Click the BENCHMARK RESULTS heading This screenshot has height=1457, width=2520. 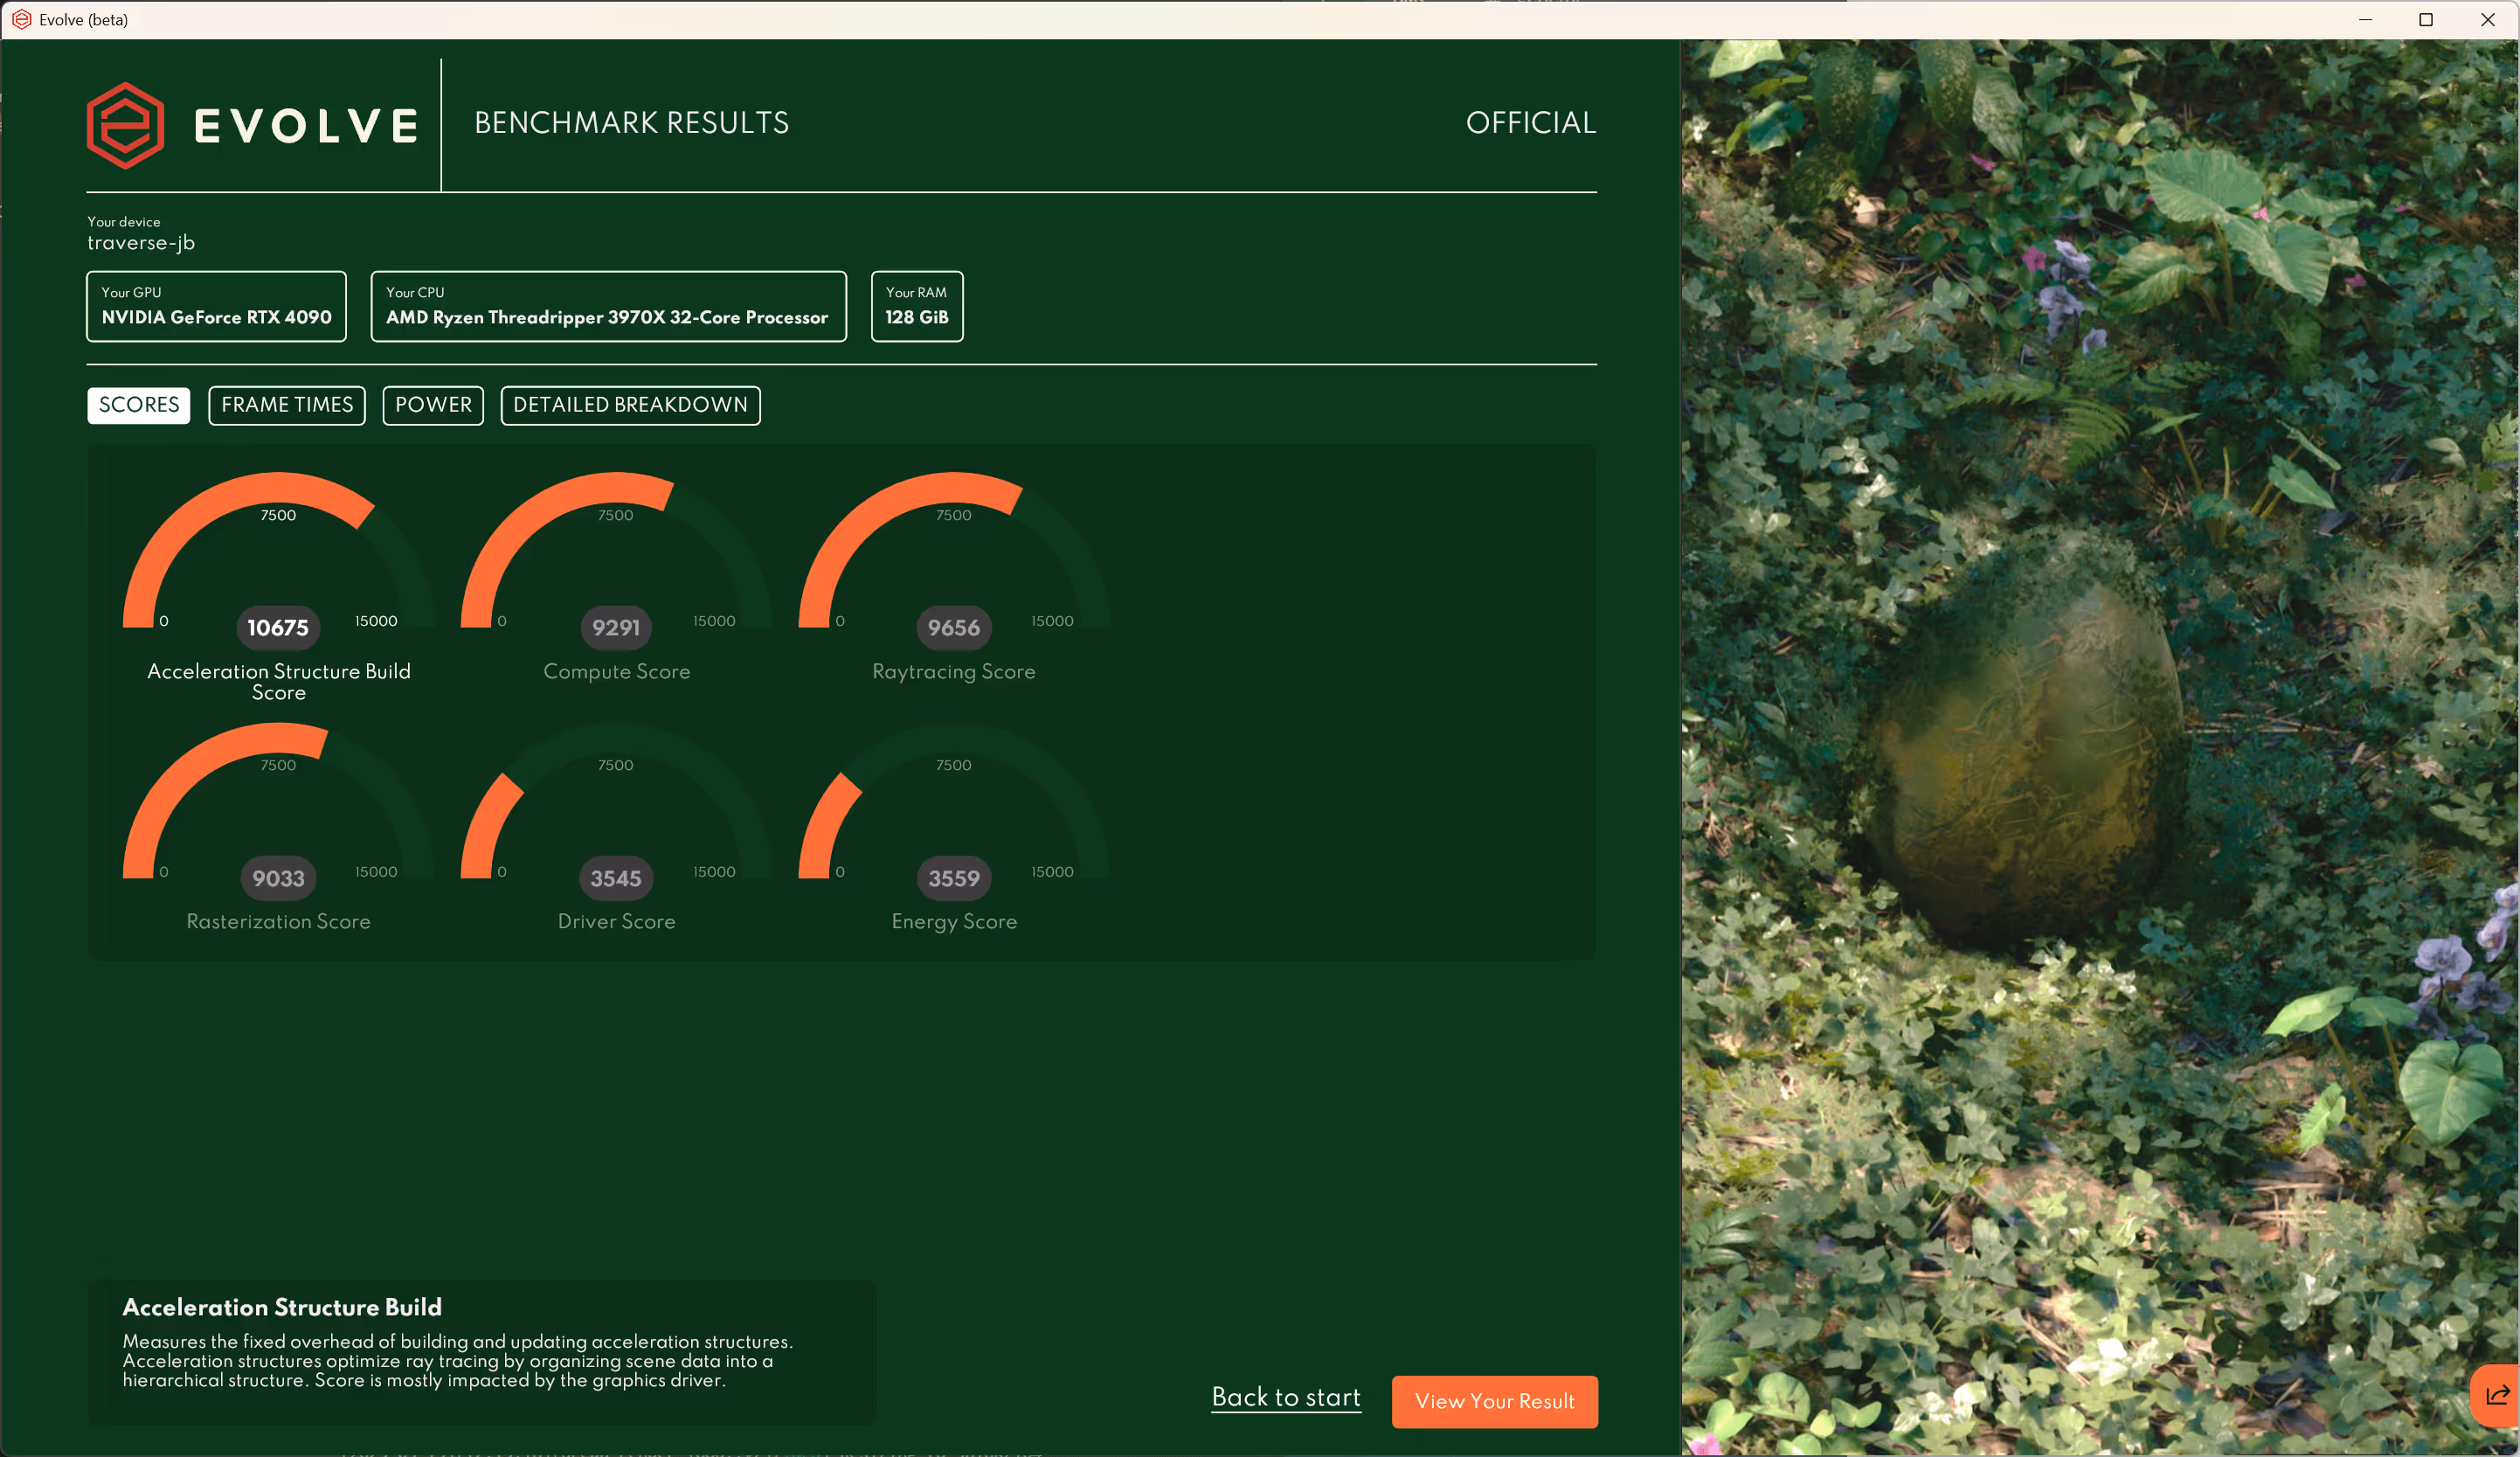pyautogui.click(x=631, y=123)
